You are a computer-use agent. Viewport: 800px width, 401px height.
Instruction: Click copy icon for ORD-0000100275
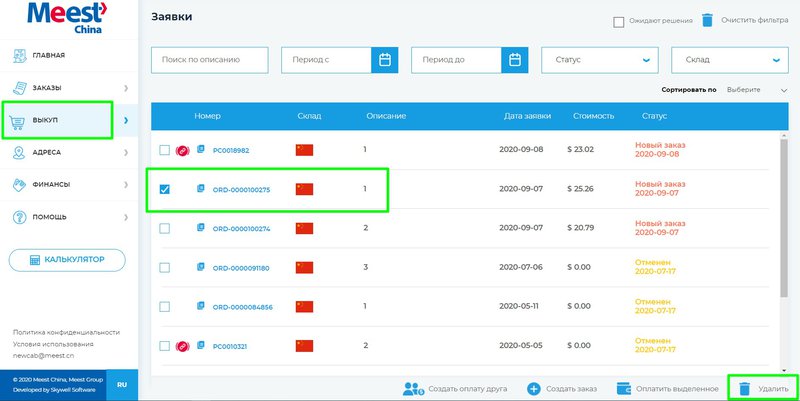(x=201, y=188)
